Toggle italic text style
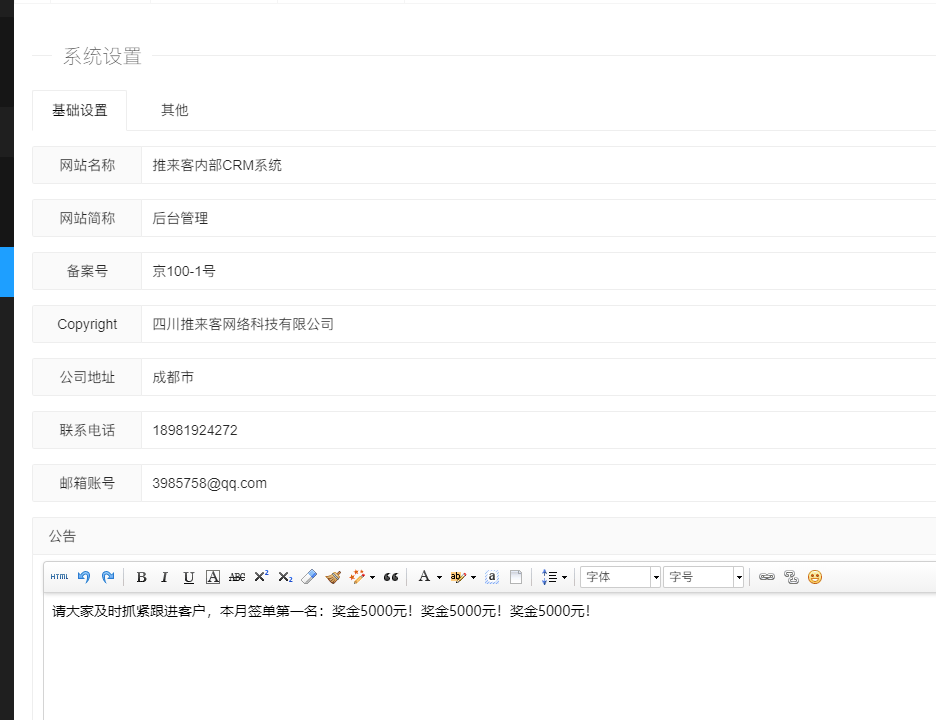 pos(164,577)
